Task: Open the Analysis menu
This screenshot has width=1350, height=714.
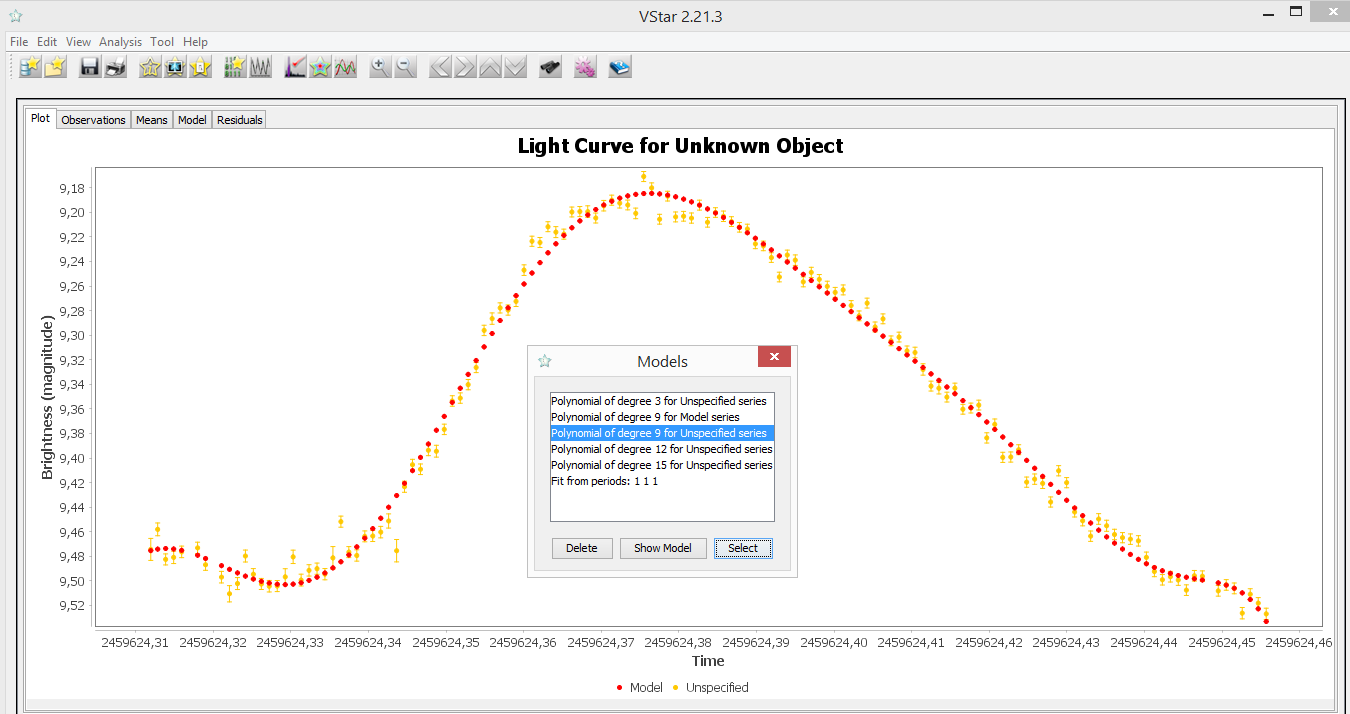Action: 121,42
